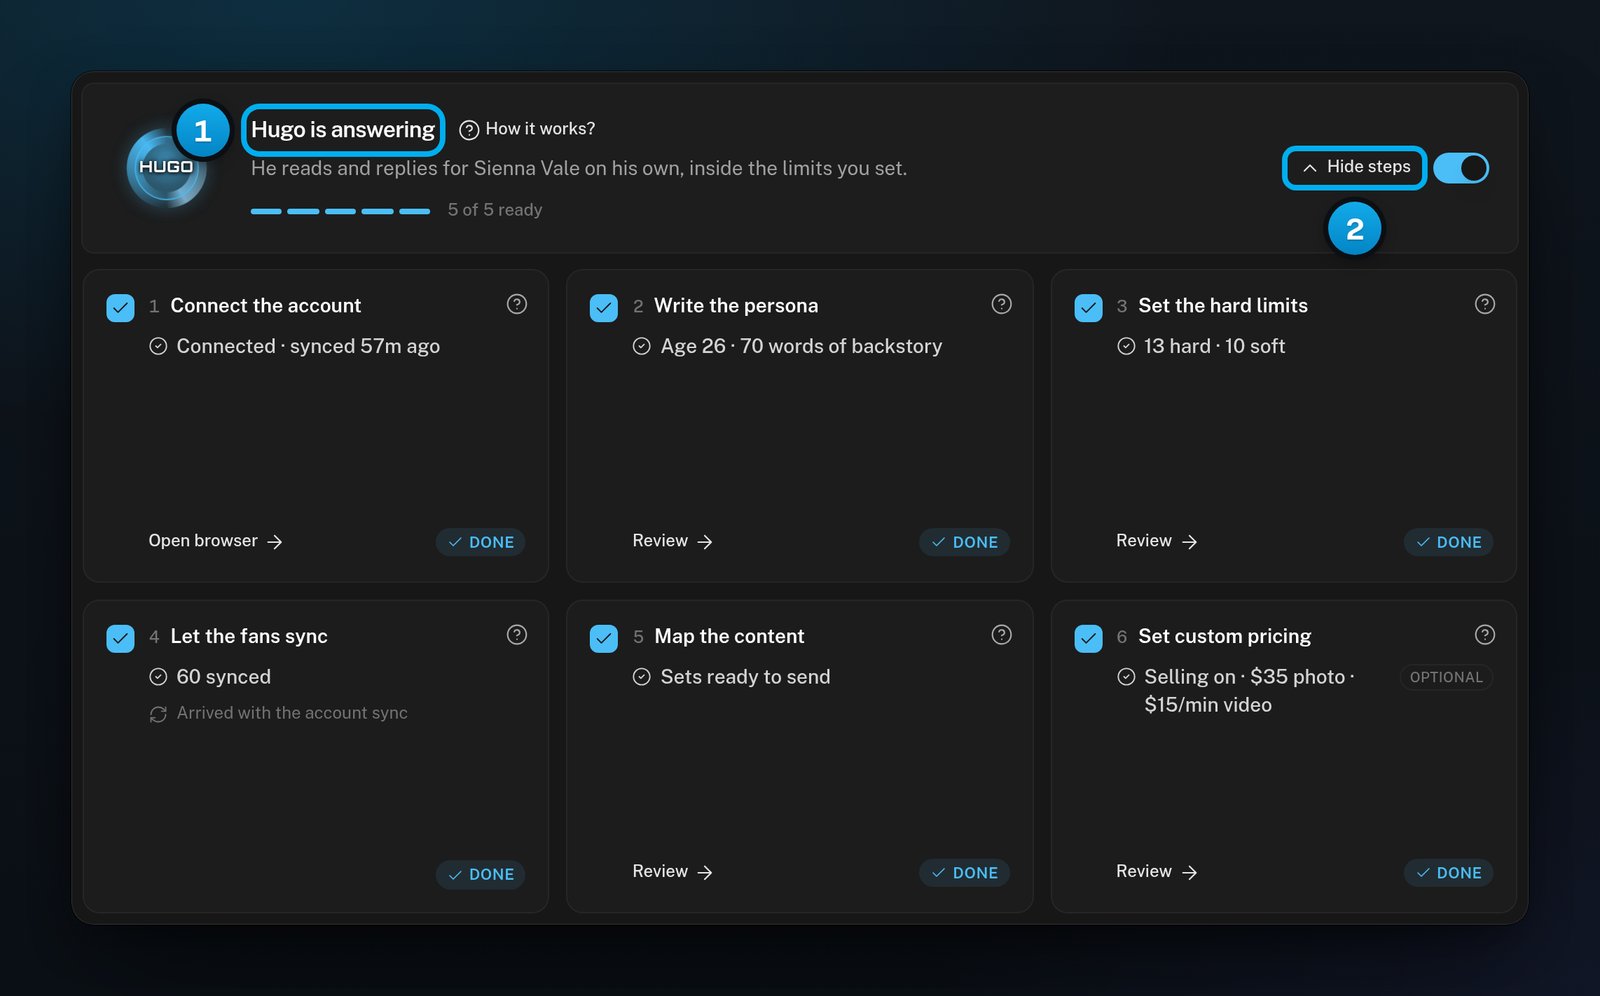Viewport: 1600px width, 996px height.
Task: Click DONE badge on Map the content card
Action: tap(964, 873)
